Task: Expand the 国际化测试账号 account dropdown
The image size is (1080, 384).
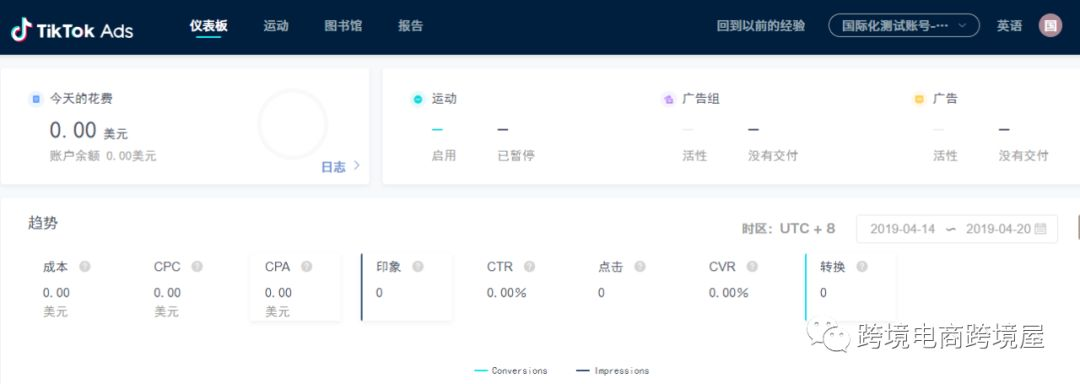Action: click(x=904, y=26)
